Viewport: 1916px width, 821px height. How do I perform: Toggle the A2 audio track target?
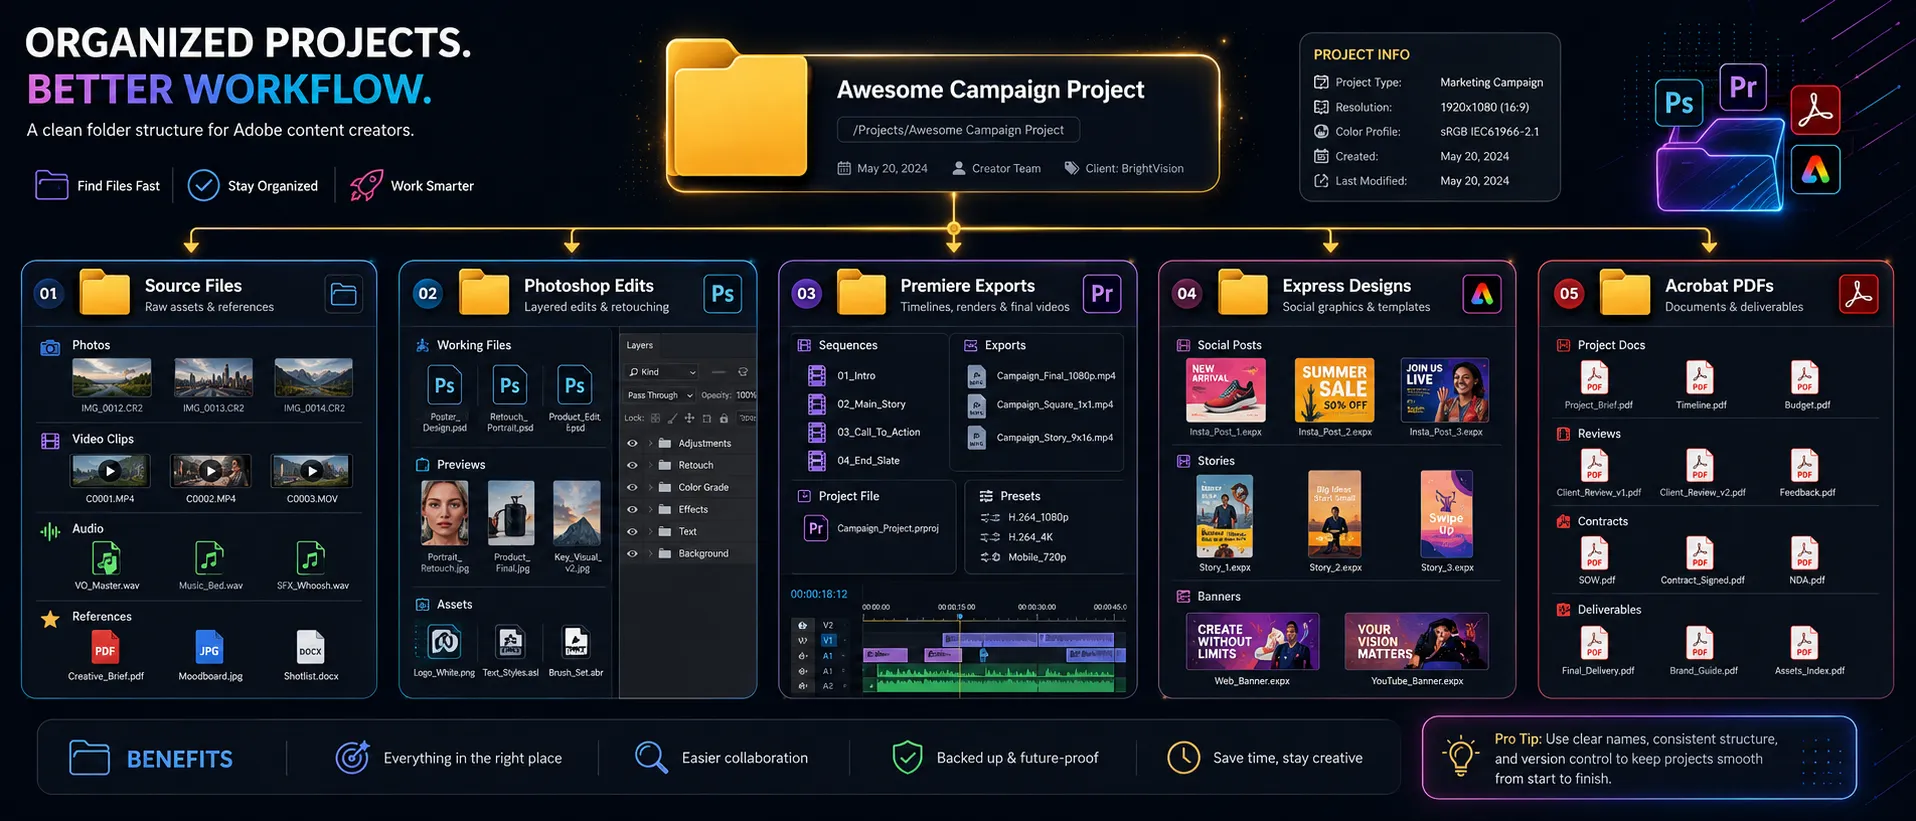point(828,686)
